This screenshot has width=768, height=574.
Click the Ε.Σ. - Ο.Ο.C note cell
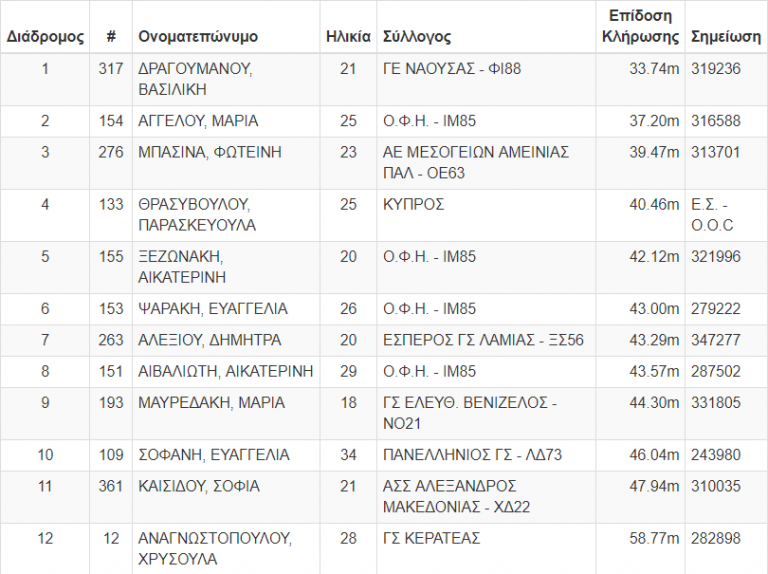(713, 215)
